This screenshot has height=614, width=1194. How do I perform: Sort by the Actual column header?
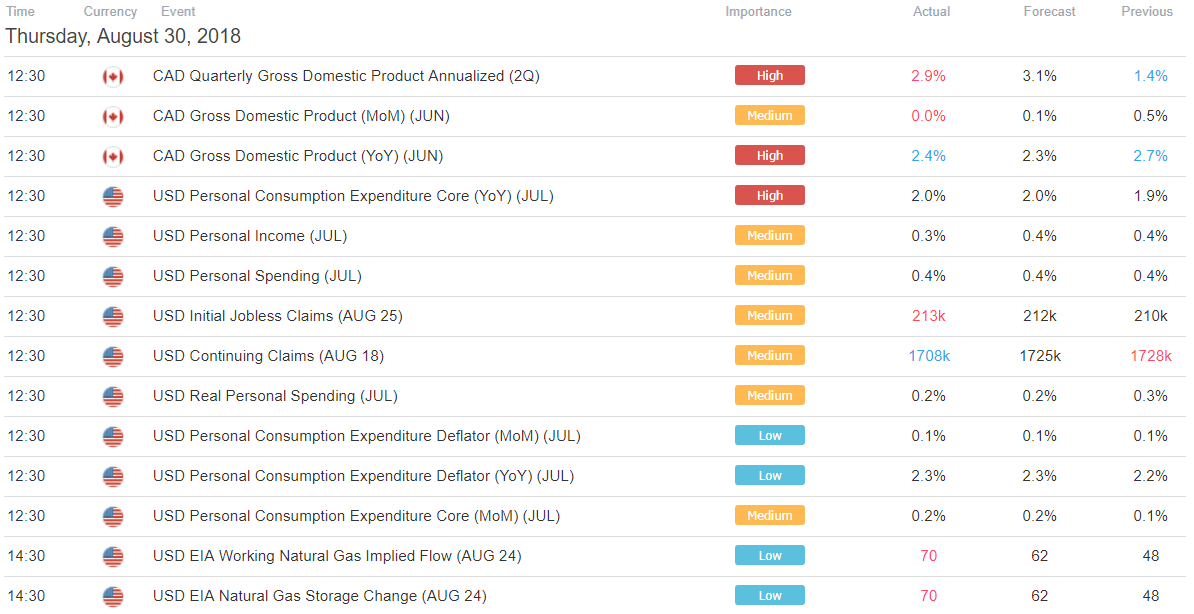(931, 11)
